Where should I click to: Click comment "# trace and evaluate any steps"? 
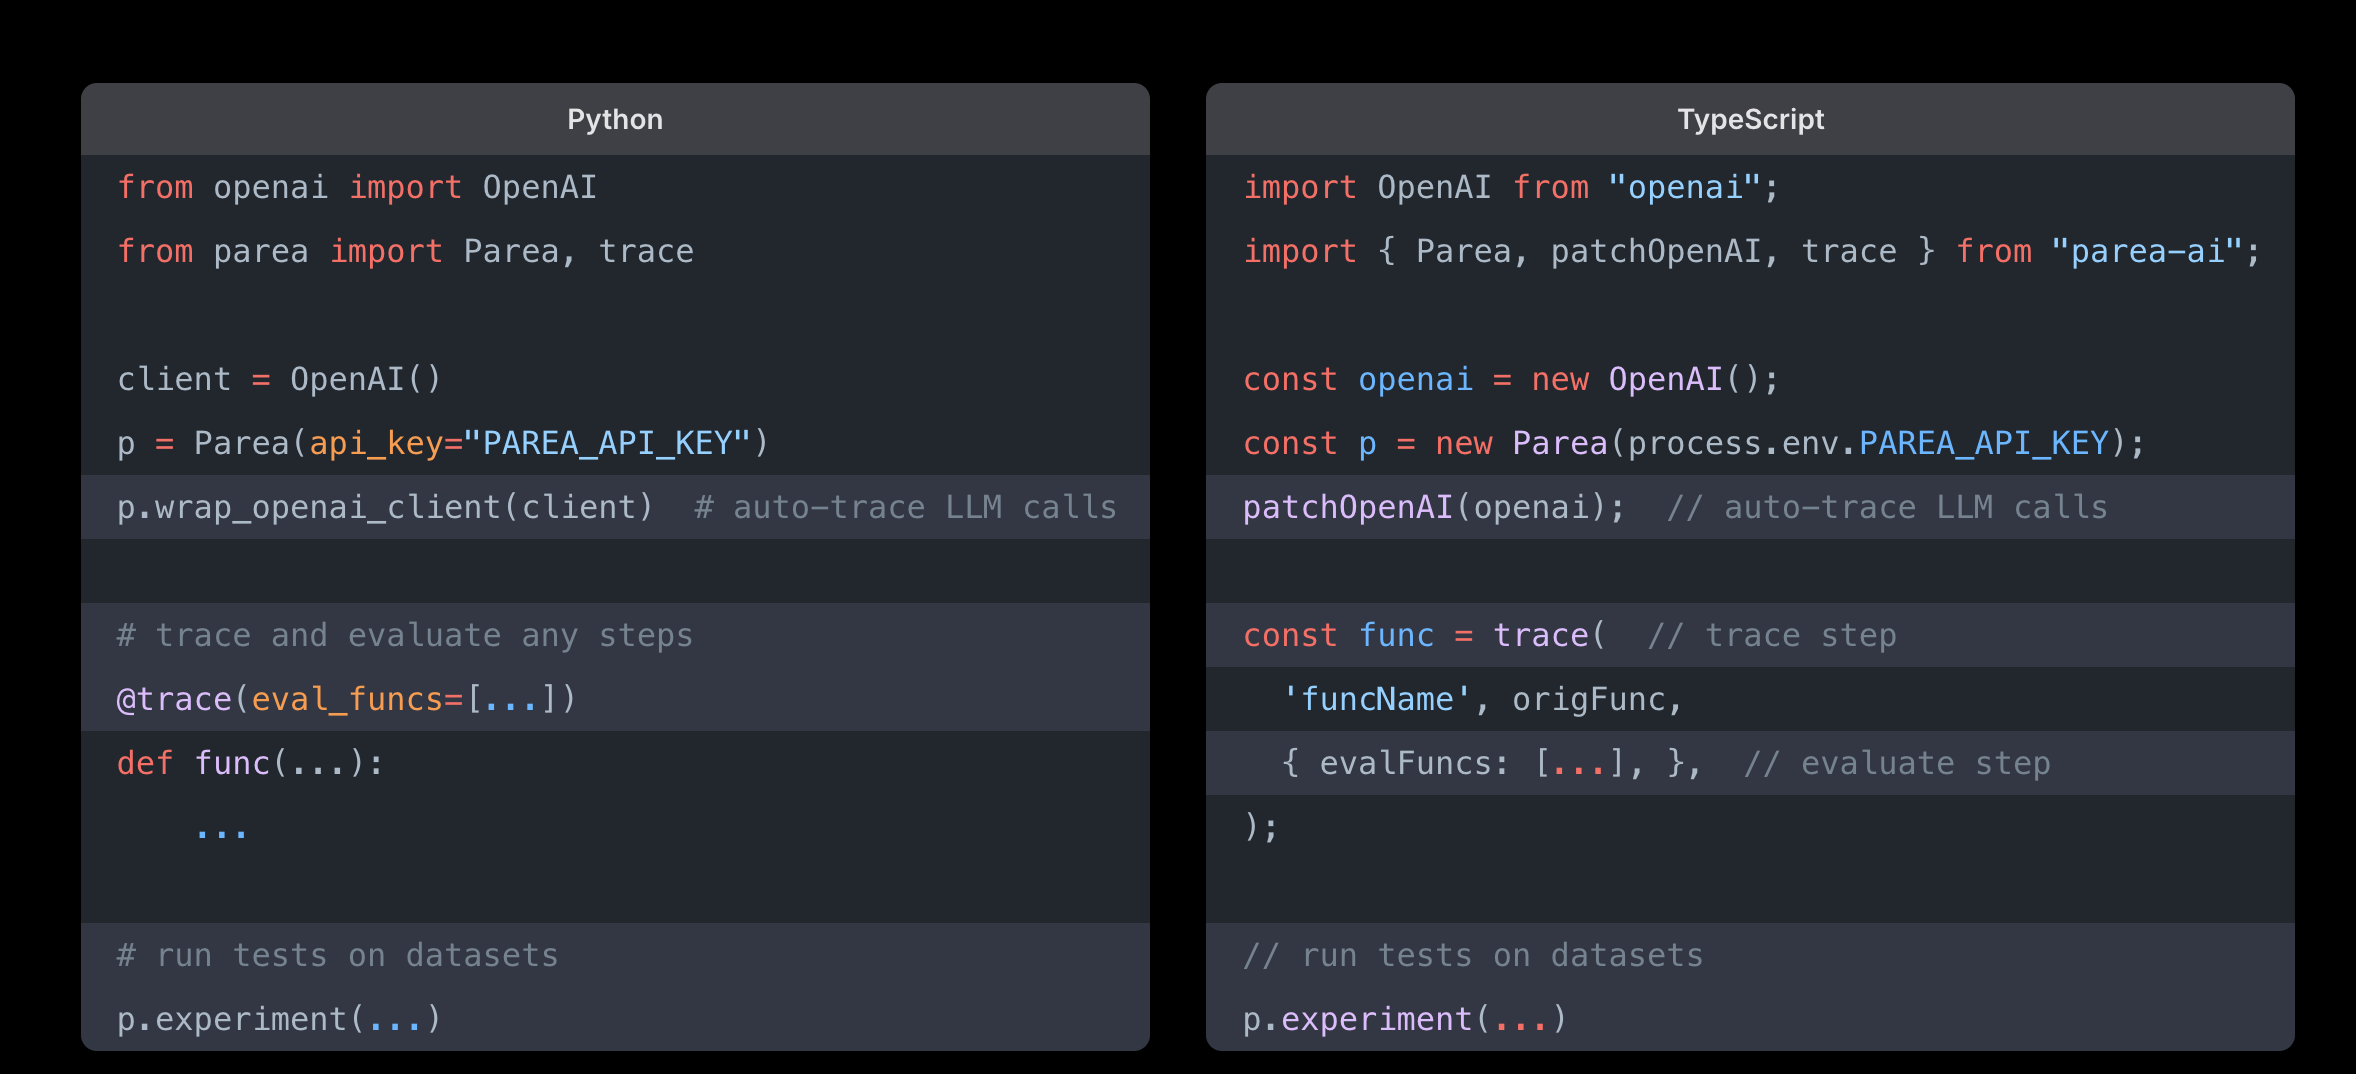[x=405, y=635]
